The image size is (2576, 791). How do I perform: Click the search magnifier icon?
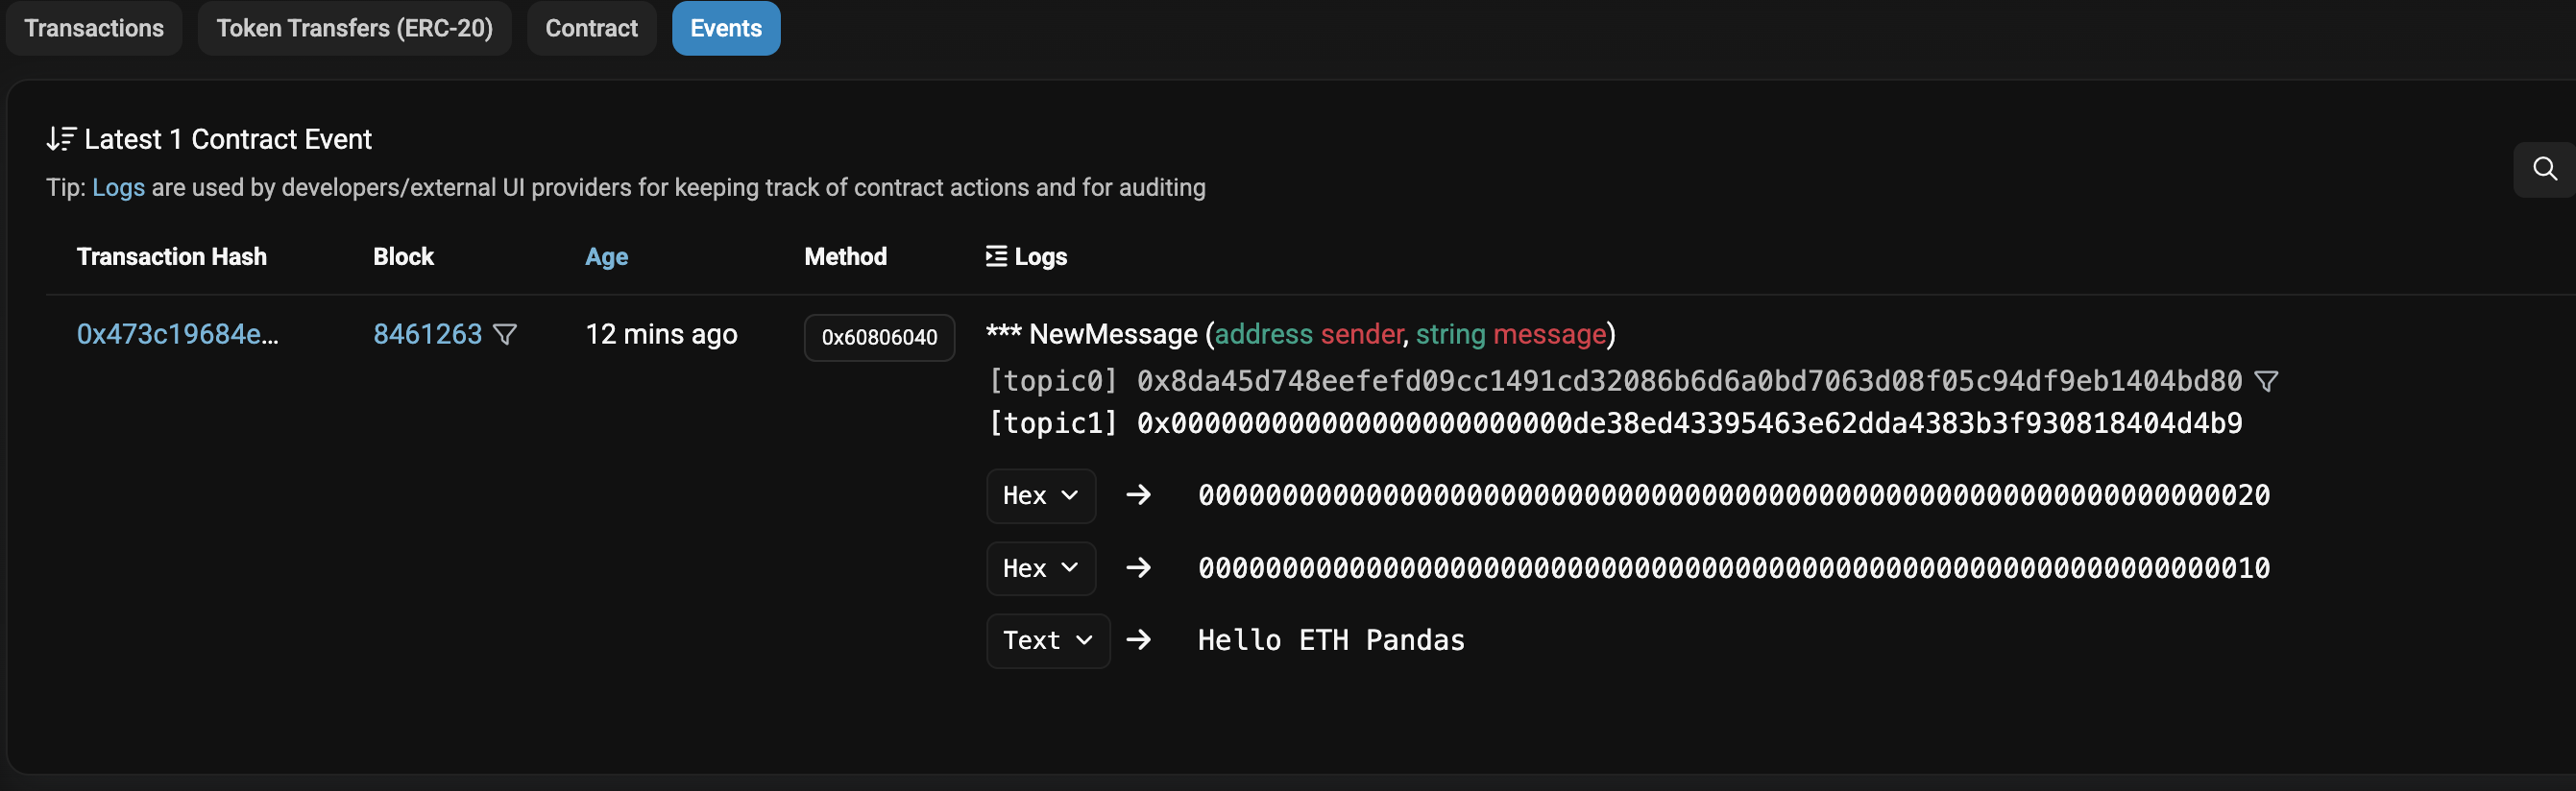tap(2545, 169)
